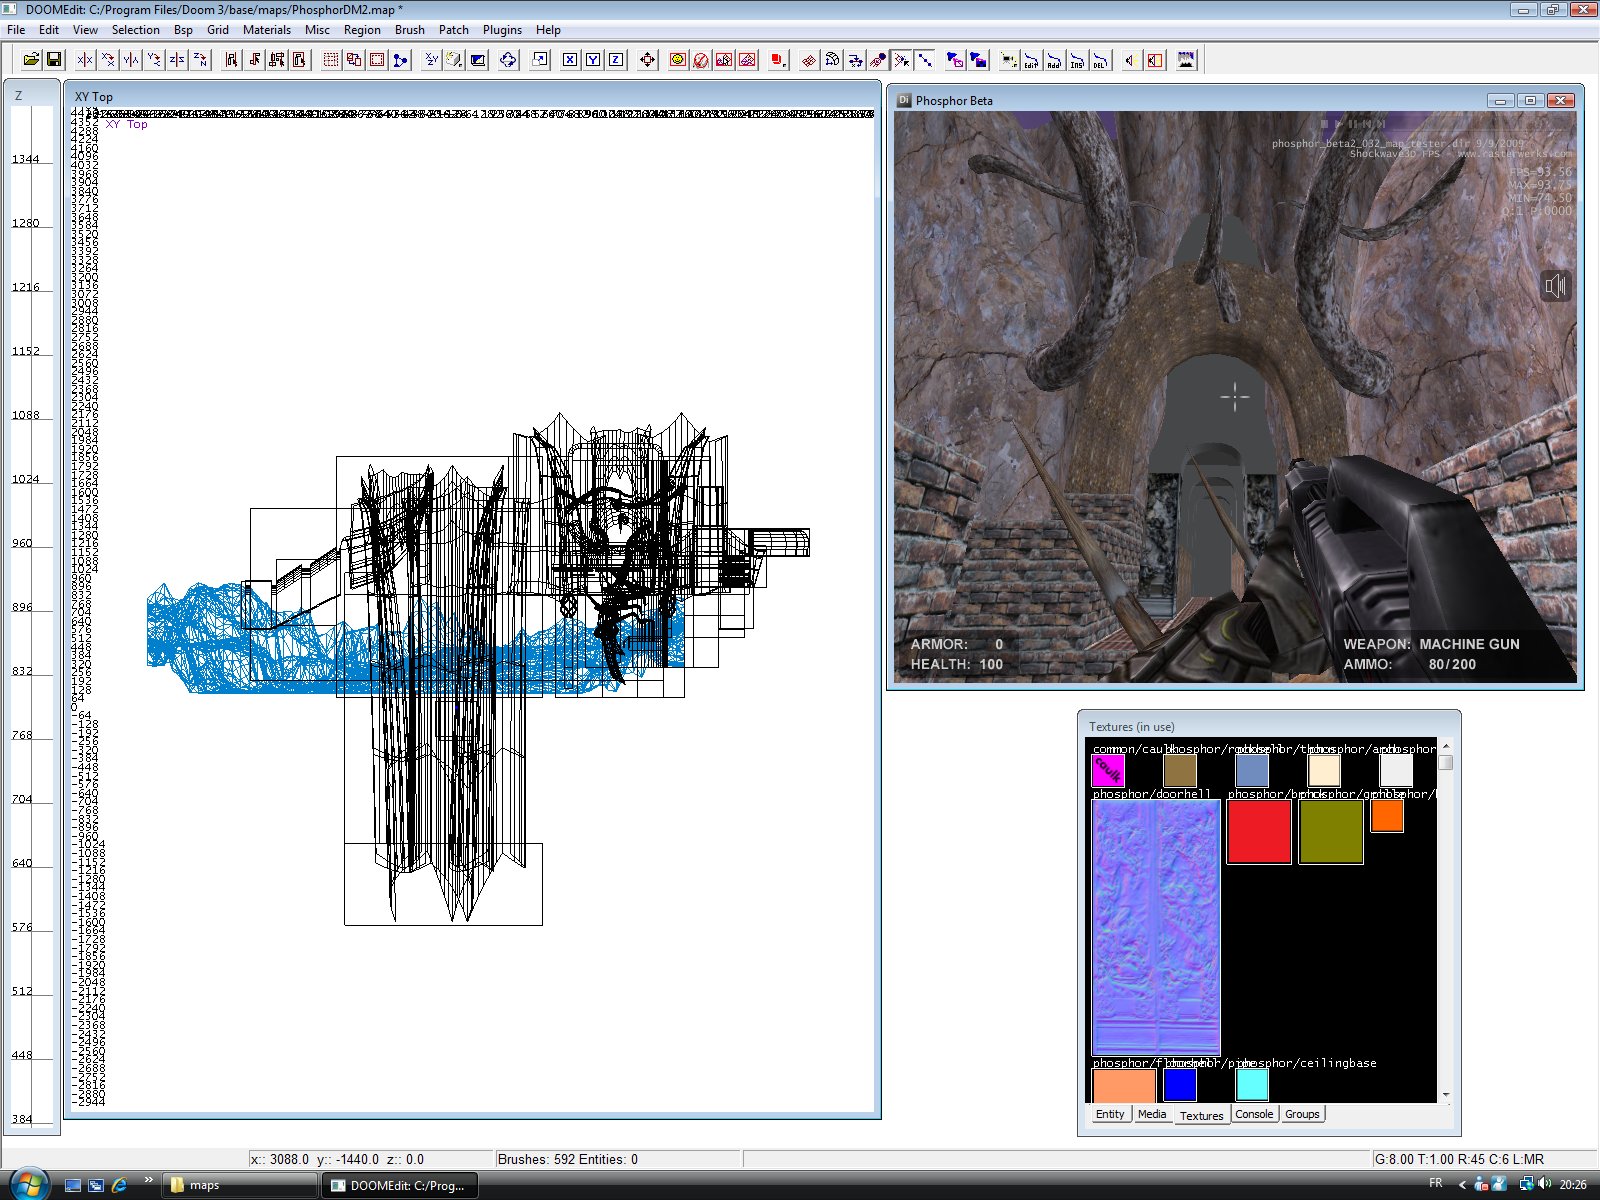This screenshot has height=1200, width=1600.
Task: Flip selection along the Y axis
Action: point(131,60)
